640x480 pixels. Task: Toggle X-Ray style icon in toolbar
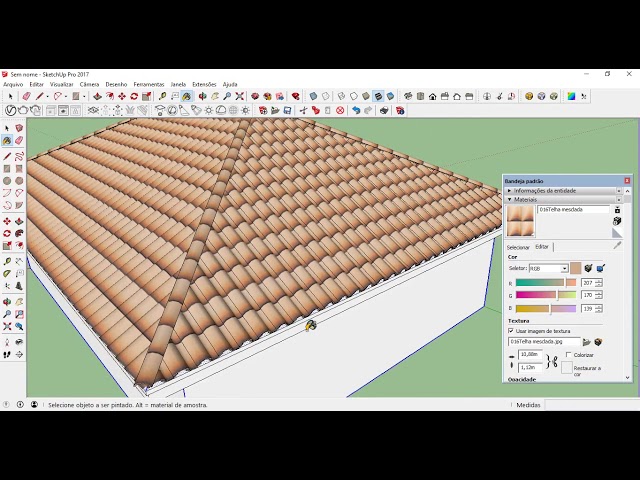(x=313, y=96)
